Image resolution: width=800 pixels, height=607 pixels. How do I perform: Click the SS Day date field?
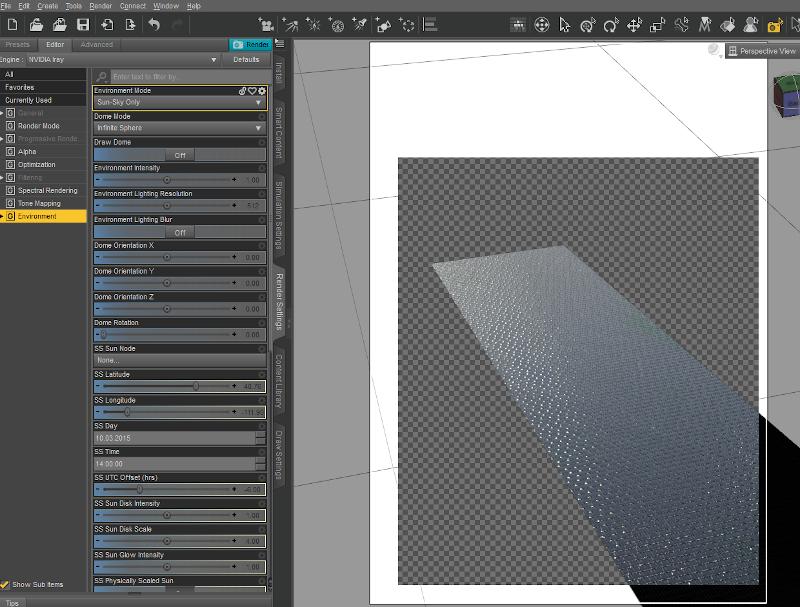(174, 438)
